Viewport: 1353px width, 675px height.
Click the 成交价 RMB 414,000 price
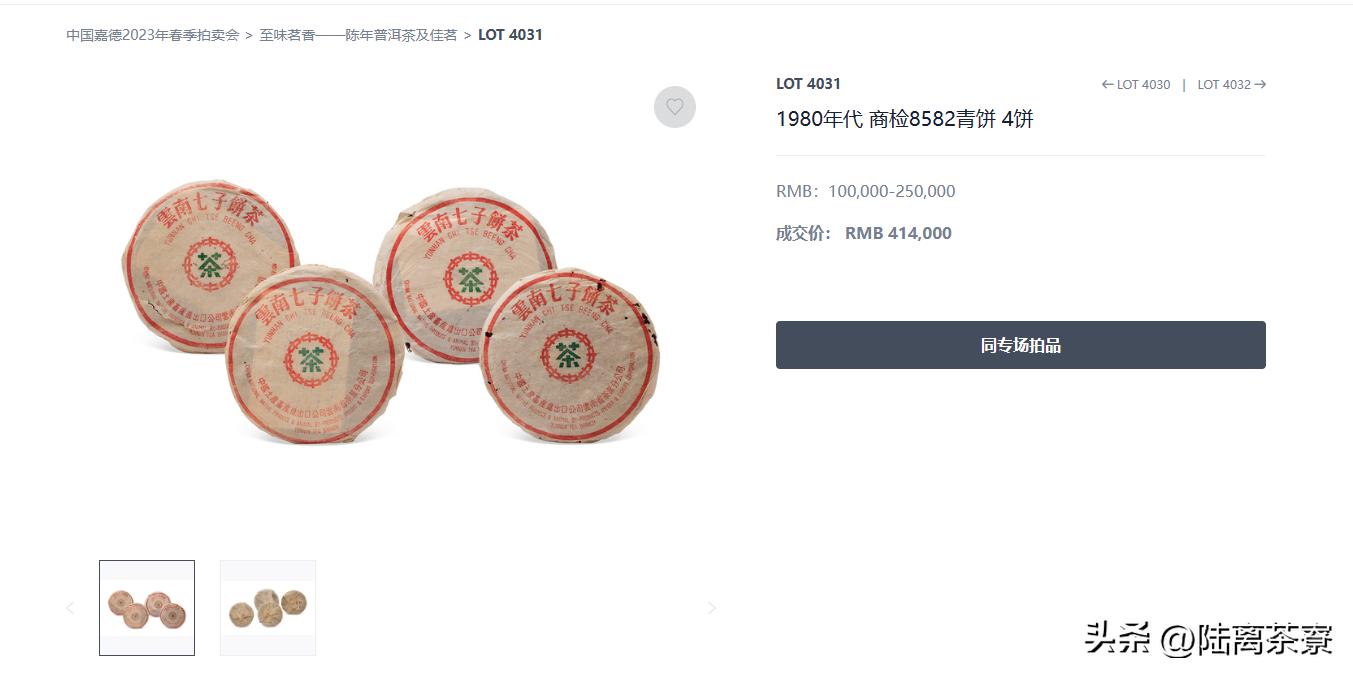click(864, 233)
